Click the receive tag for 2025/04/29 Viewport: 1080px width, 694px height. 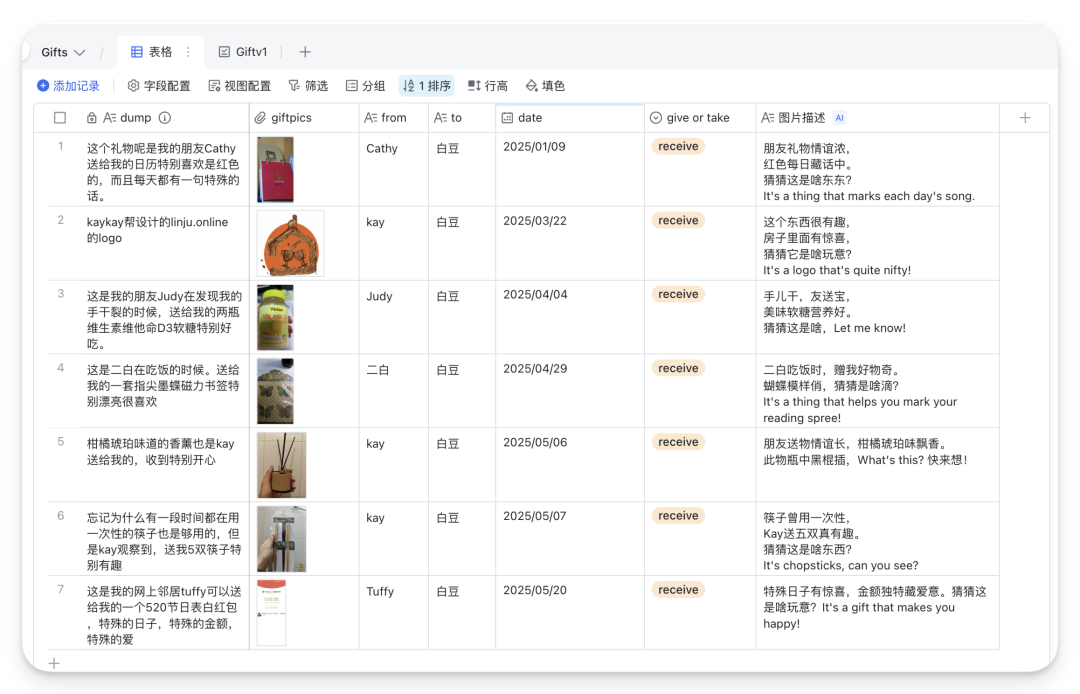coord(678,368)
